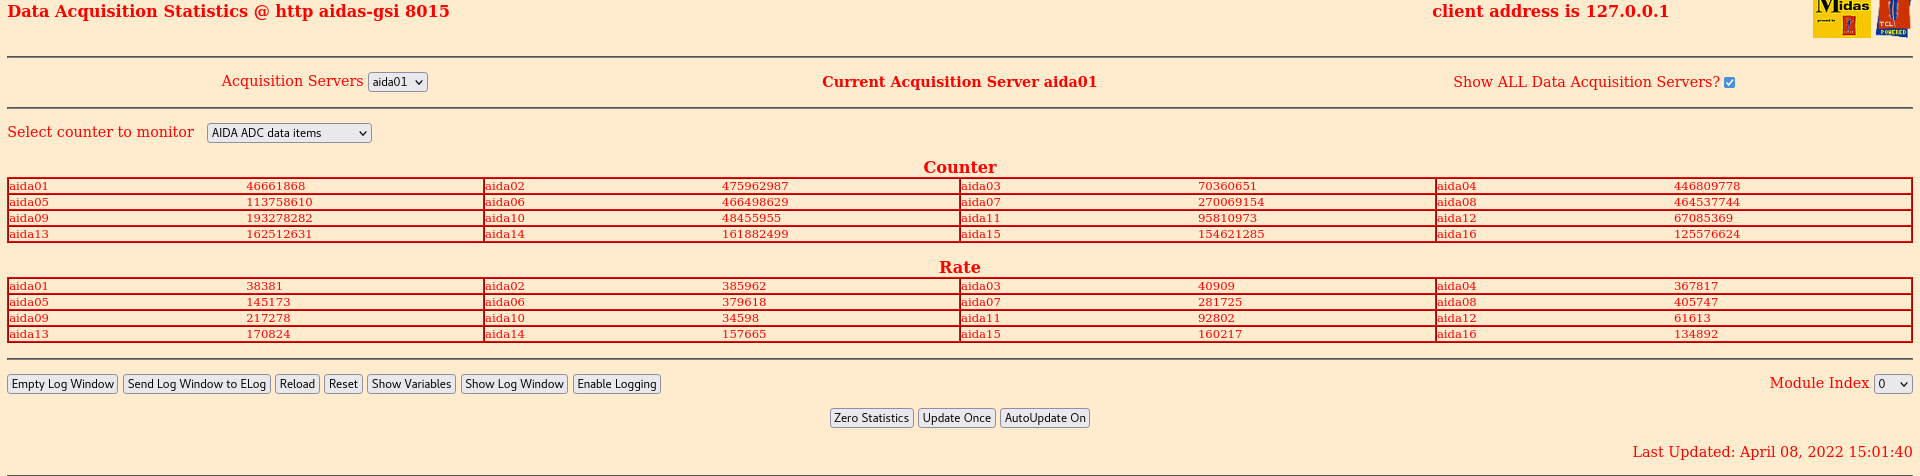
Task: Select Counter value 48455955 for aida10
Action: (751, 218)
